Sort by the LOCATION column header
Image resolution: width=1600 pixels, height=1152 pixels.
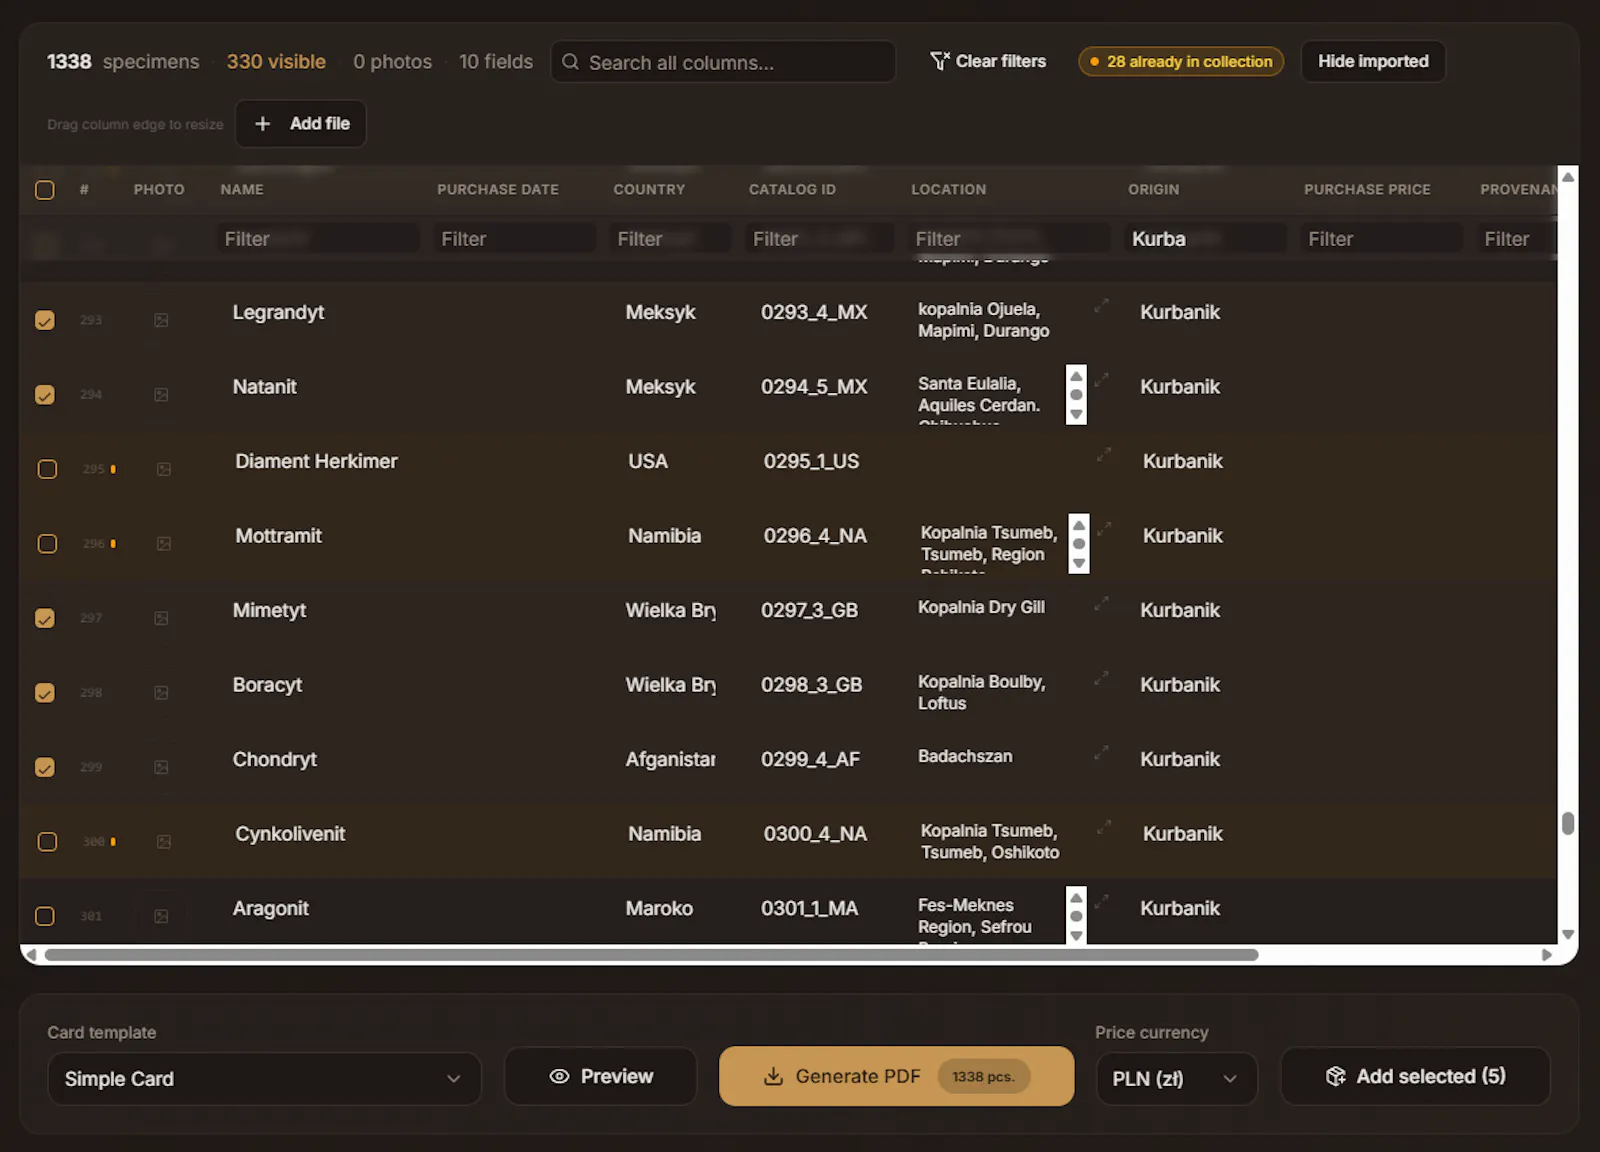pos(948,189)
